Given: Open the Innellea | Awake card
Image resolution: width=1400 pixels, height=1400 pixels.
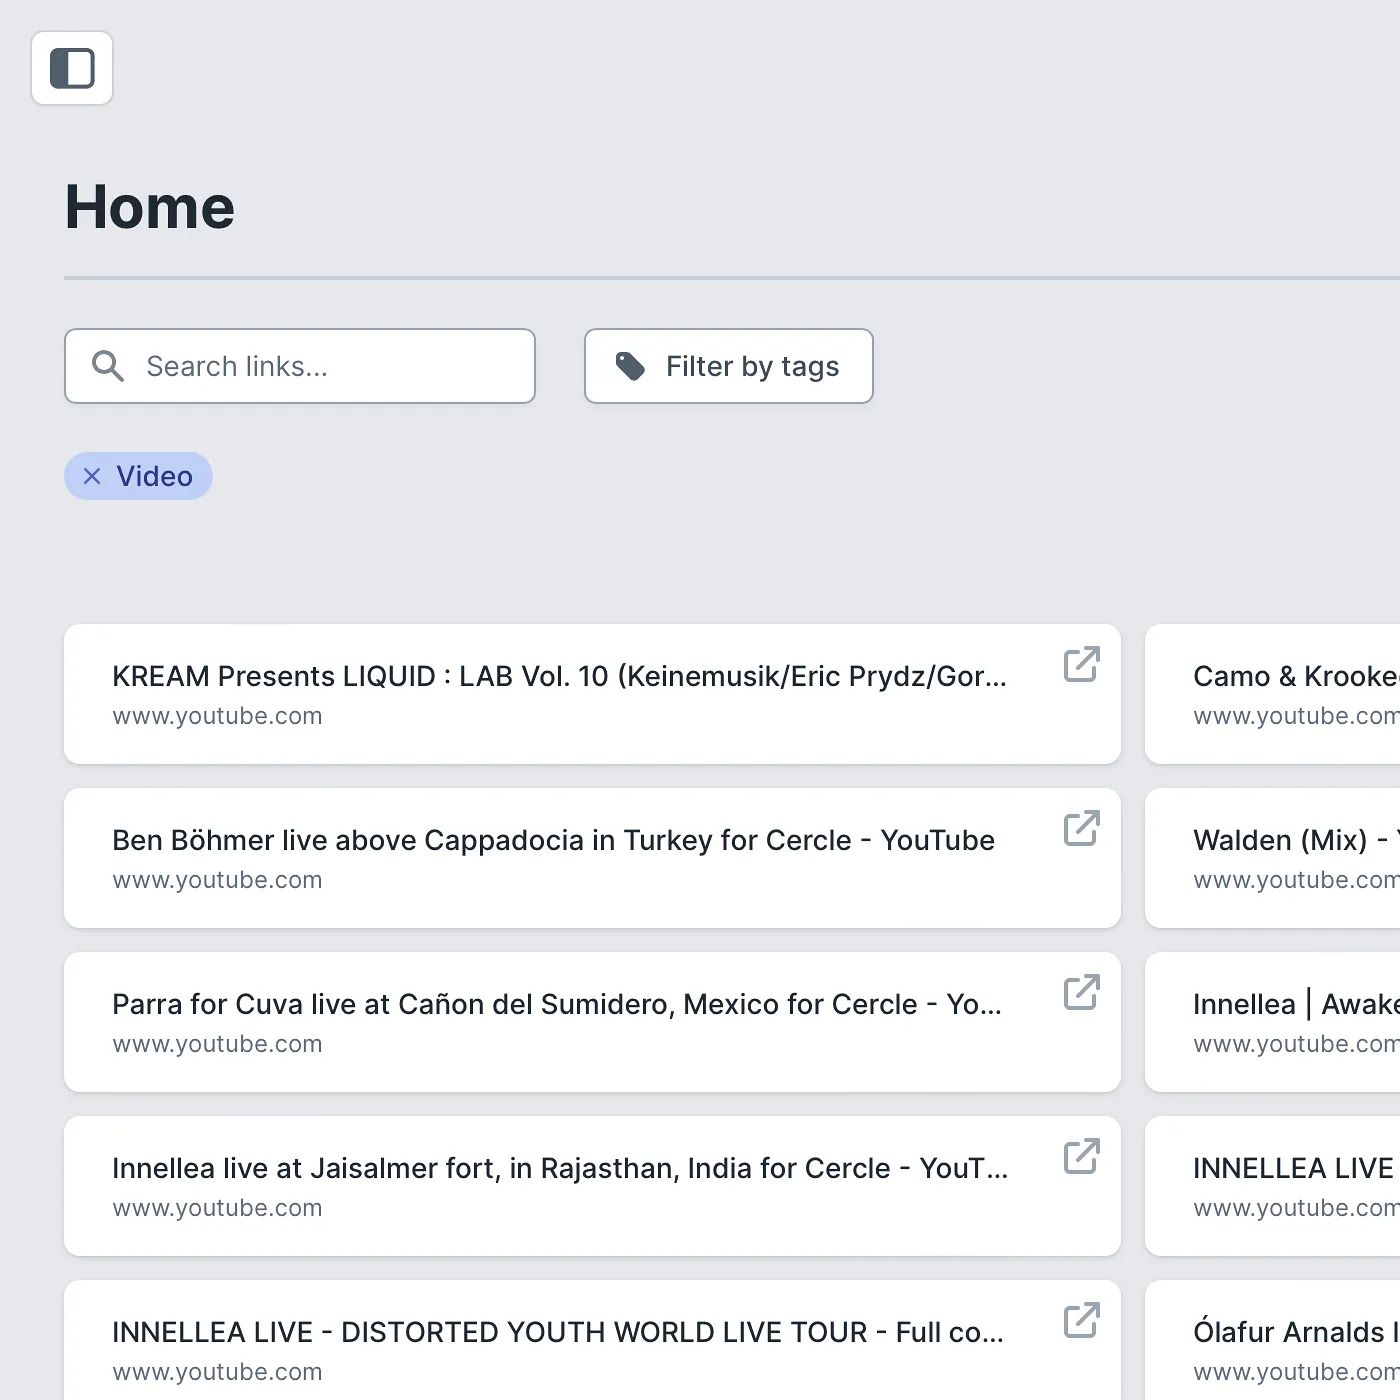Looking at the screenshot, I should click(1273, 1022).
